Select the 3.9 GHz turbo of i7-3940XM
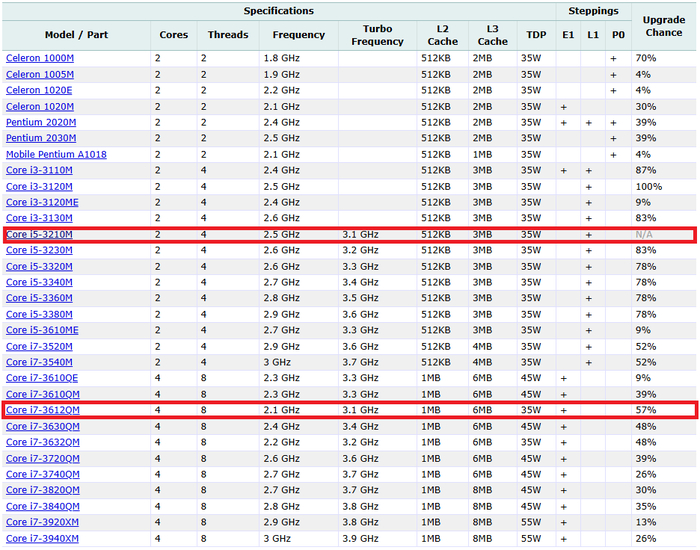Screen dimensions: 700x550 pyautogui.click(x=360, y=538)
